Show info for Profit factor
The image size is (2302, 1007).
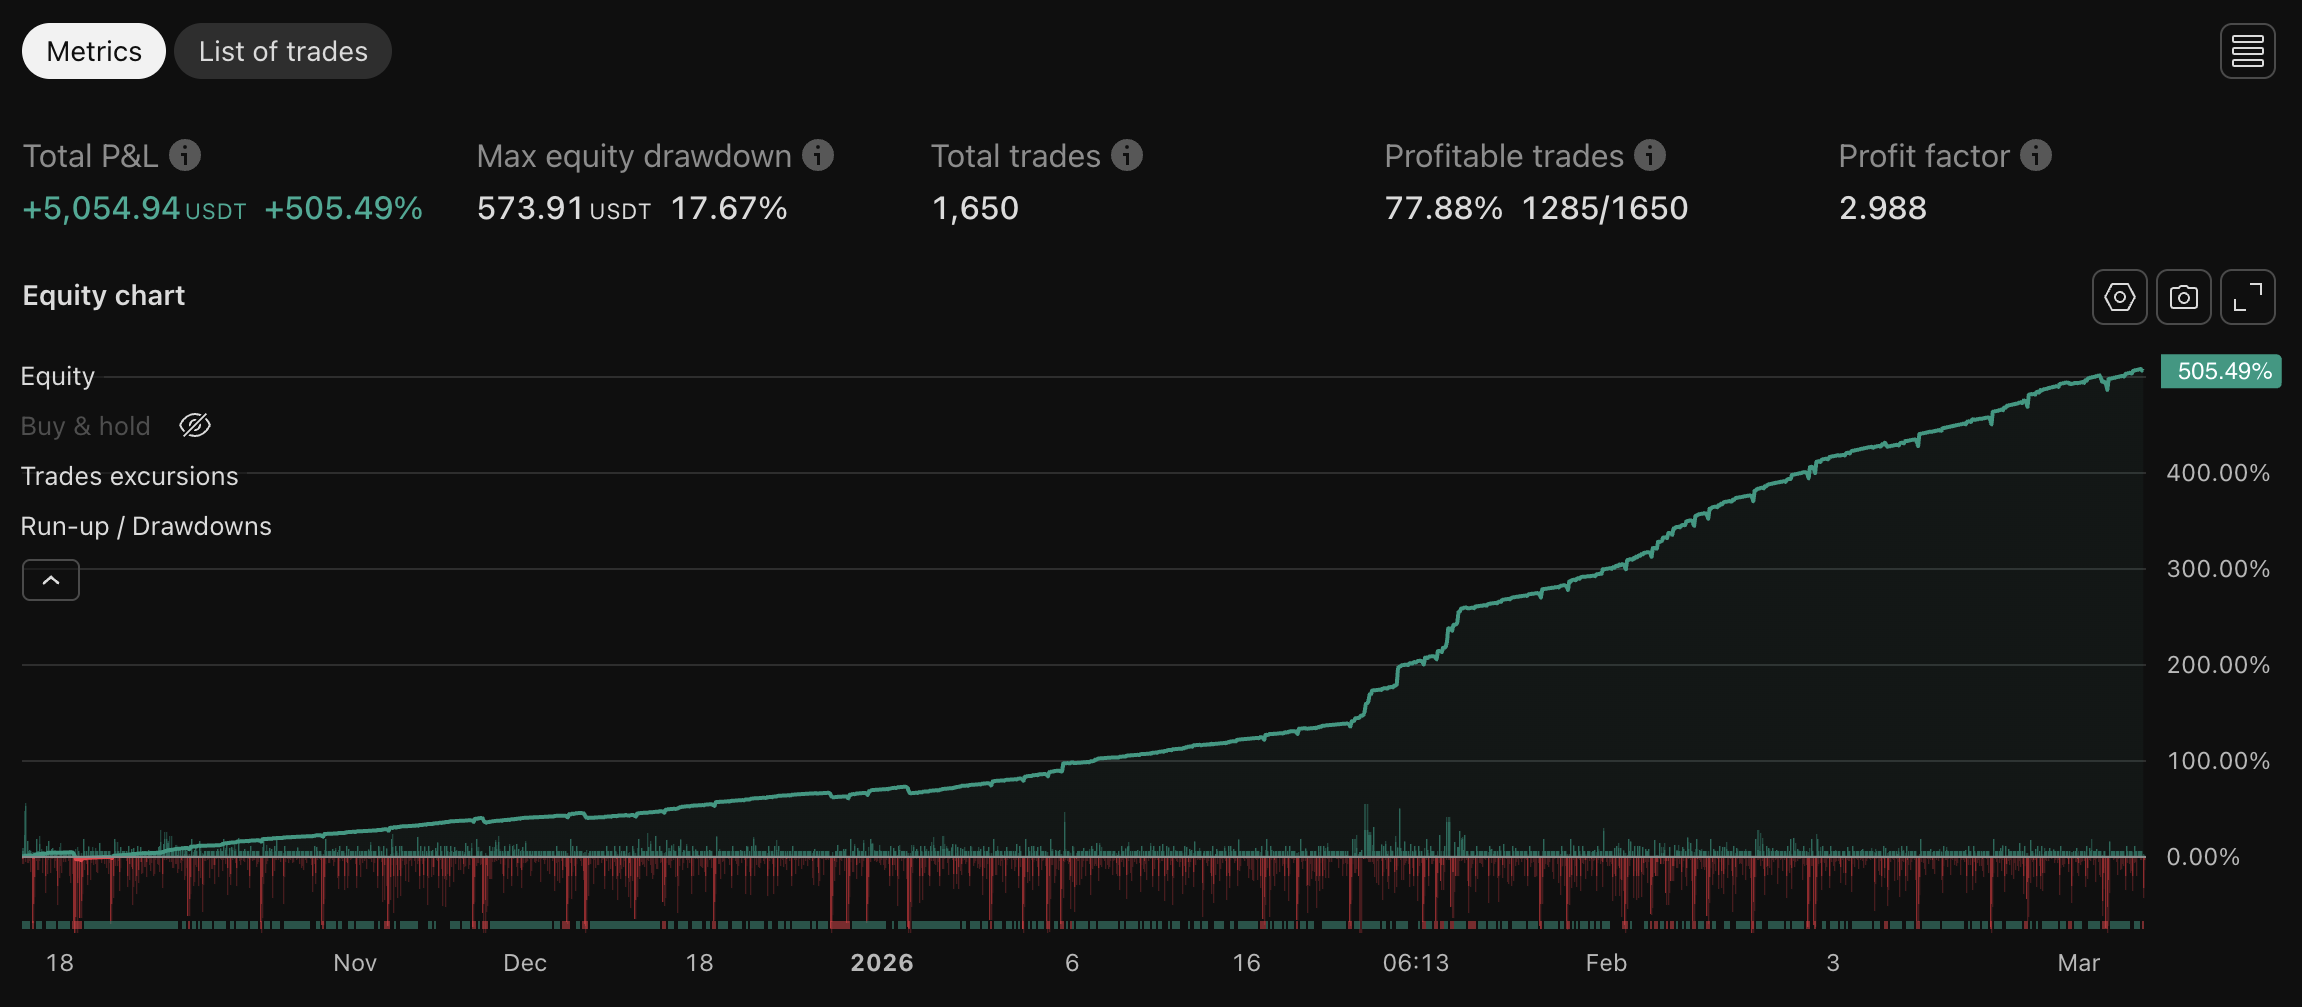(2036, 155)
